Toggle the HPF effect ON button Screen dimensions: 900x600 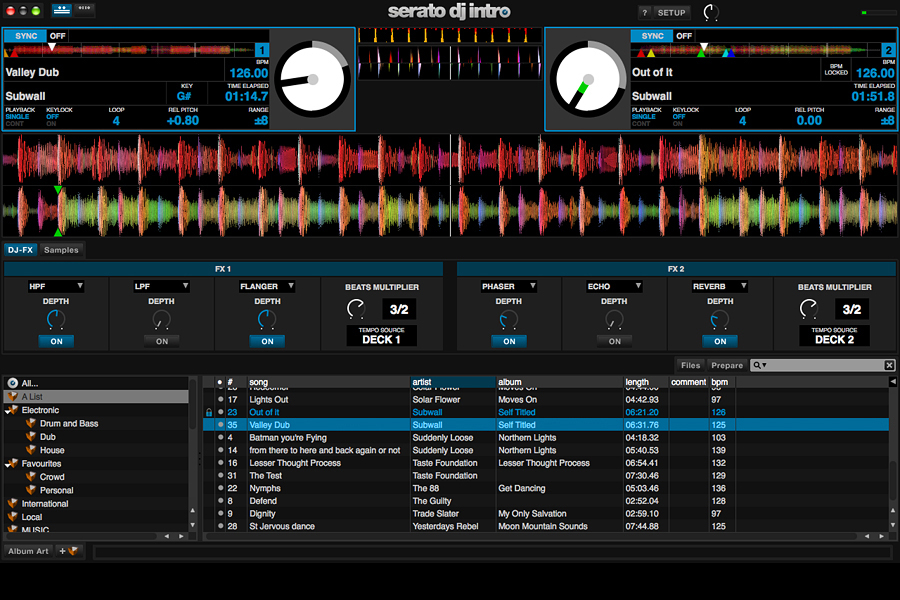point(56,341)
